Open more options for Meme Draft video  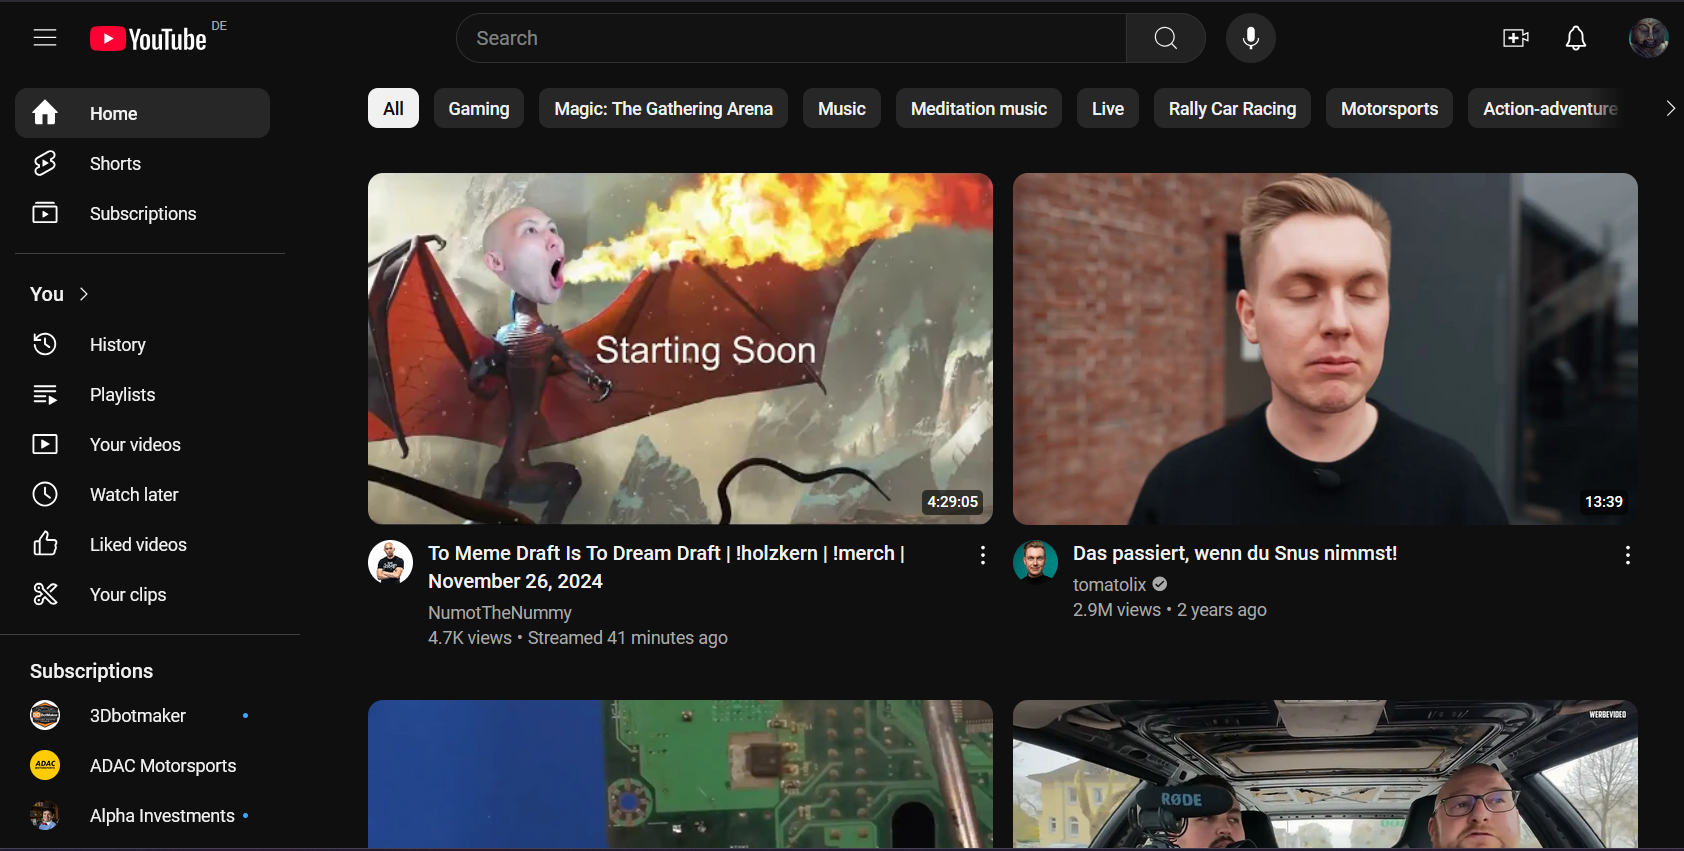point(983,555)
